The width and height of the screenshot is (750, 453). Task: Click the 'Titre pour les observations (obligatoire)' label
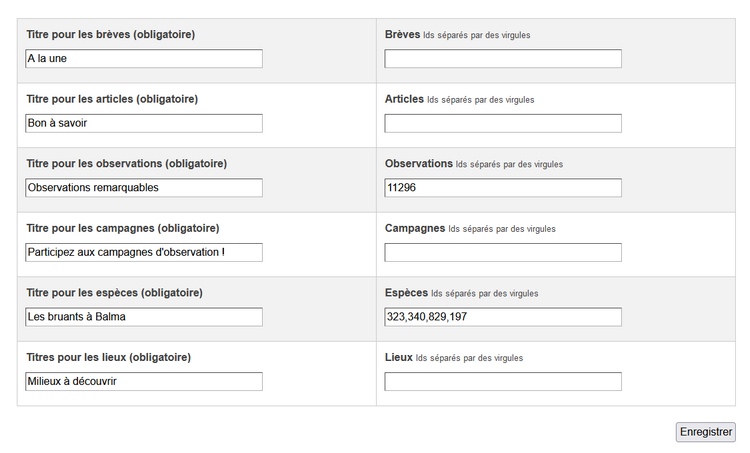click(x=126, y=163)
